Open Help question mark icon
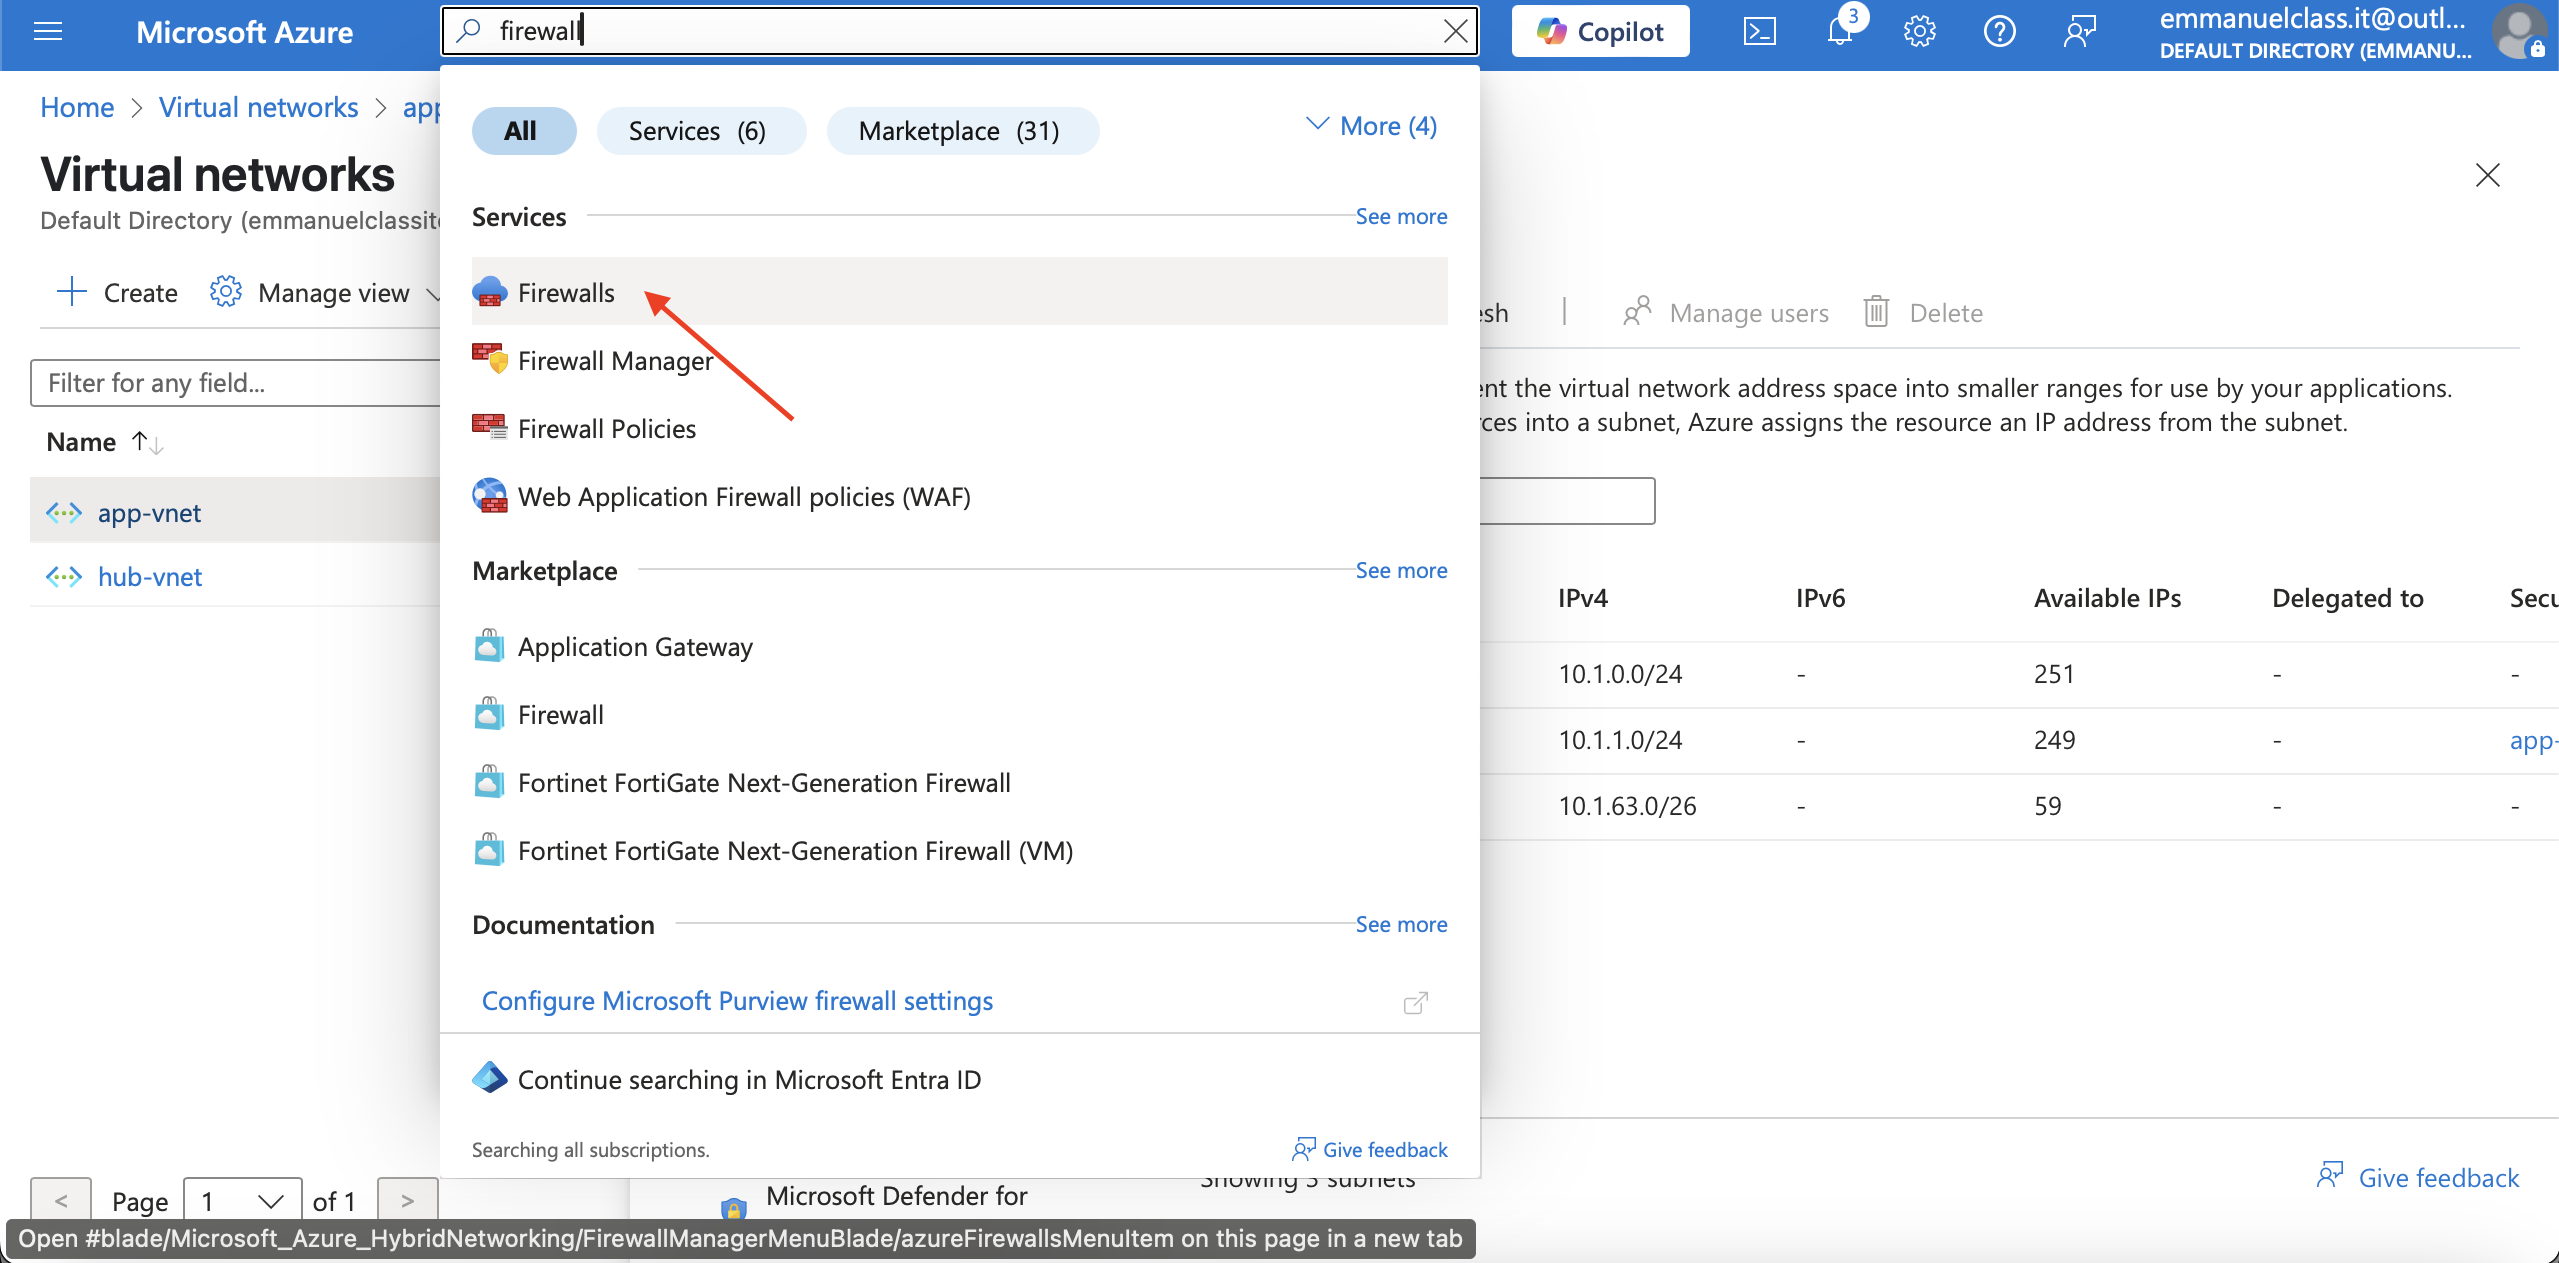The height and width of the screenshot is (1263, 2559). 1999,31
